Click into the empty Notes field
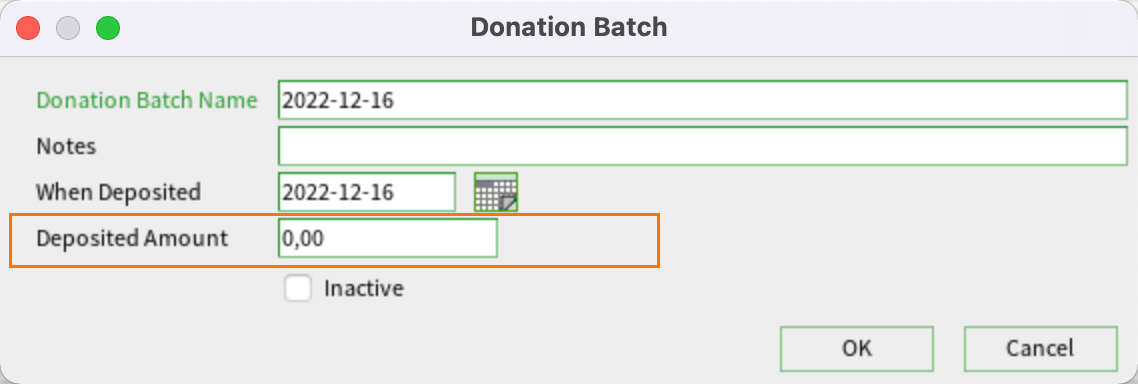The height and width of the screenshot is (384, 1138). pos(703,146)
